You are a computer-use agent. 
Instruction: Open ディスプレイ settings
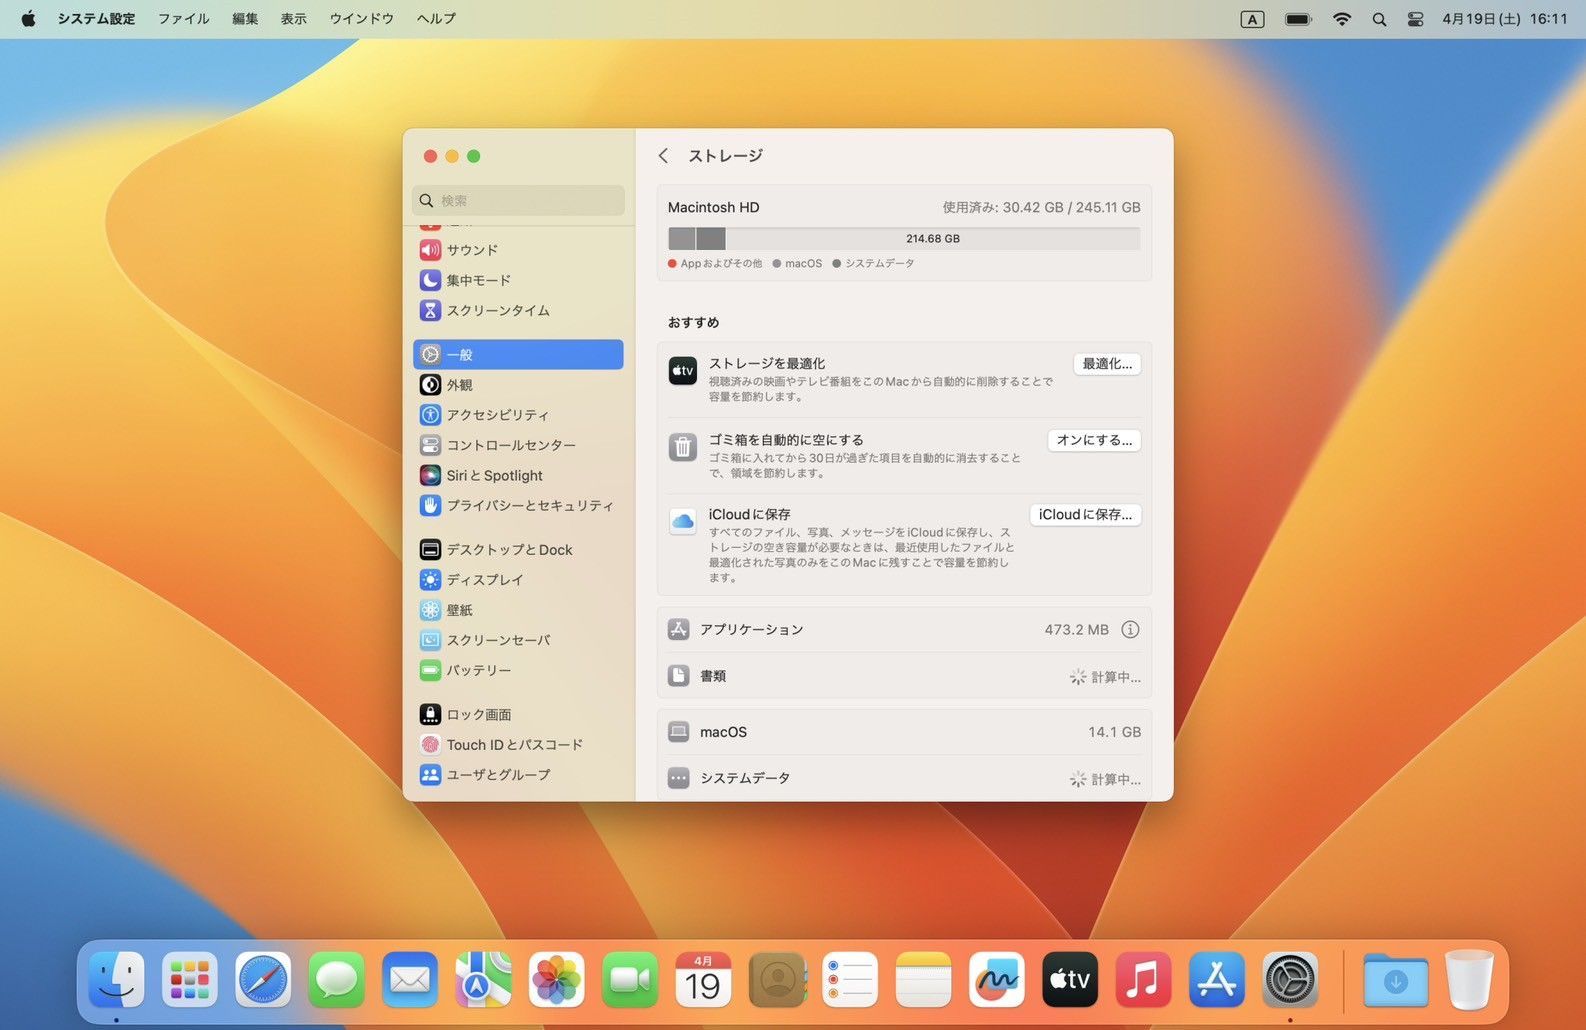[518, 579]
